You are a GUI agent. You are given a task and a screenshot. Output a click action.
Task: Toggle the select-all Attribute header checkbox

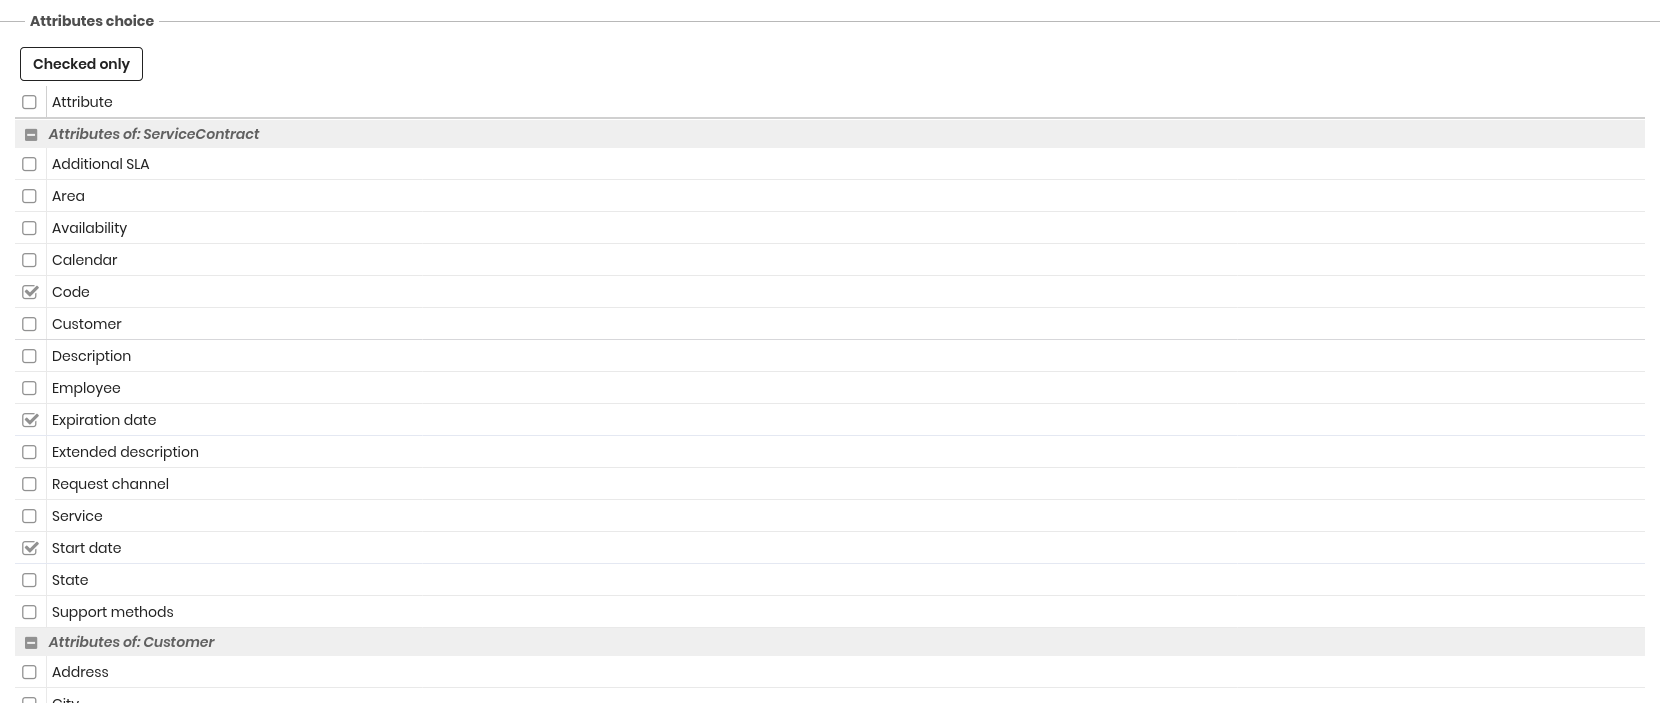[30, 102]
